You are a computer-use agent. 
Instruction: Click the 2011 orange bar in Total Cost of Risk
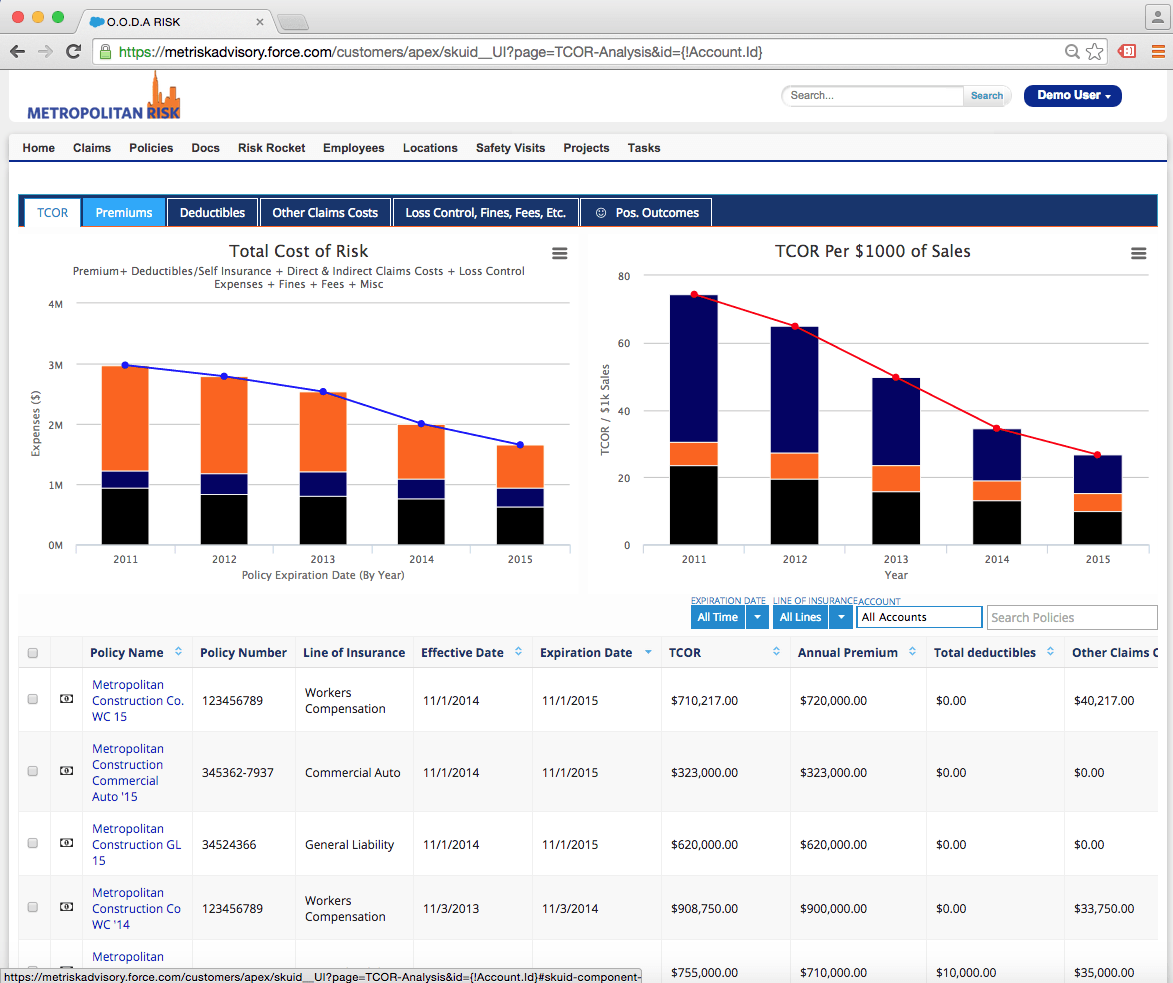[125, 418]
